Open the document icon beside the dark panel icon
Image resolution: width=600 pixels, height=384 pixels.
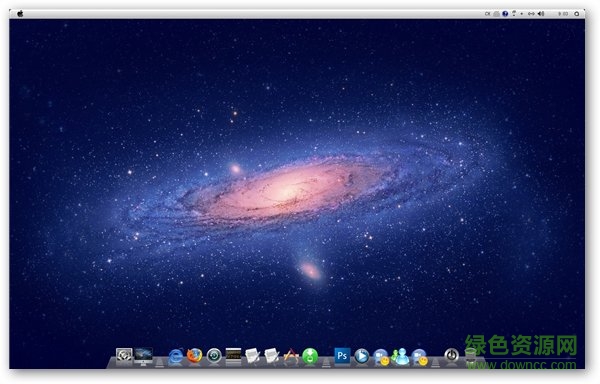pos(253,356)
